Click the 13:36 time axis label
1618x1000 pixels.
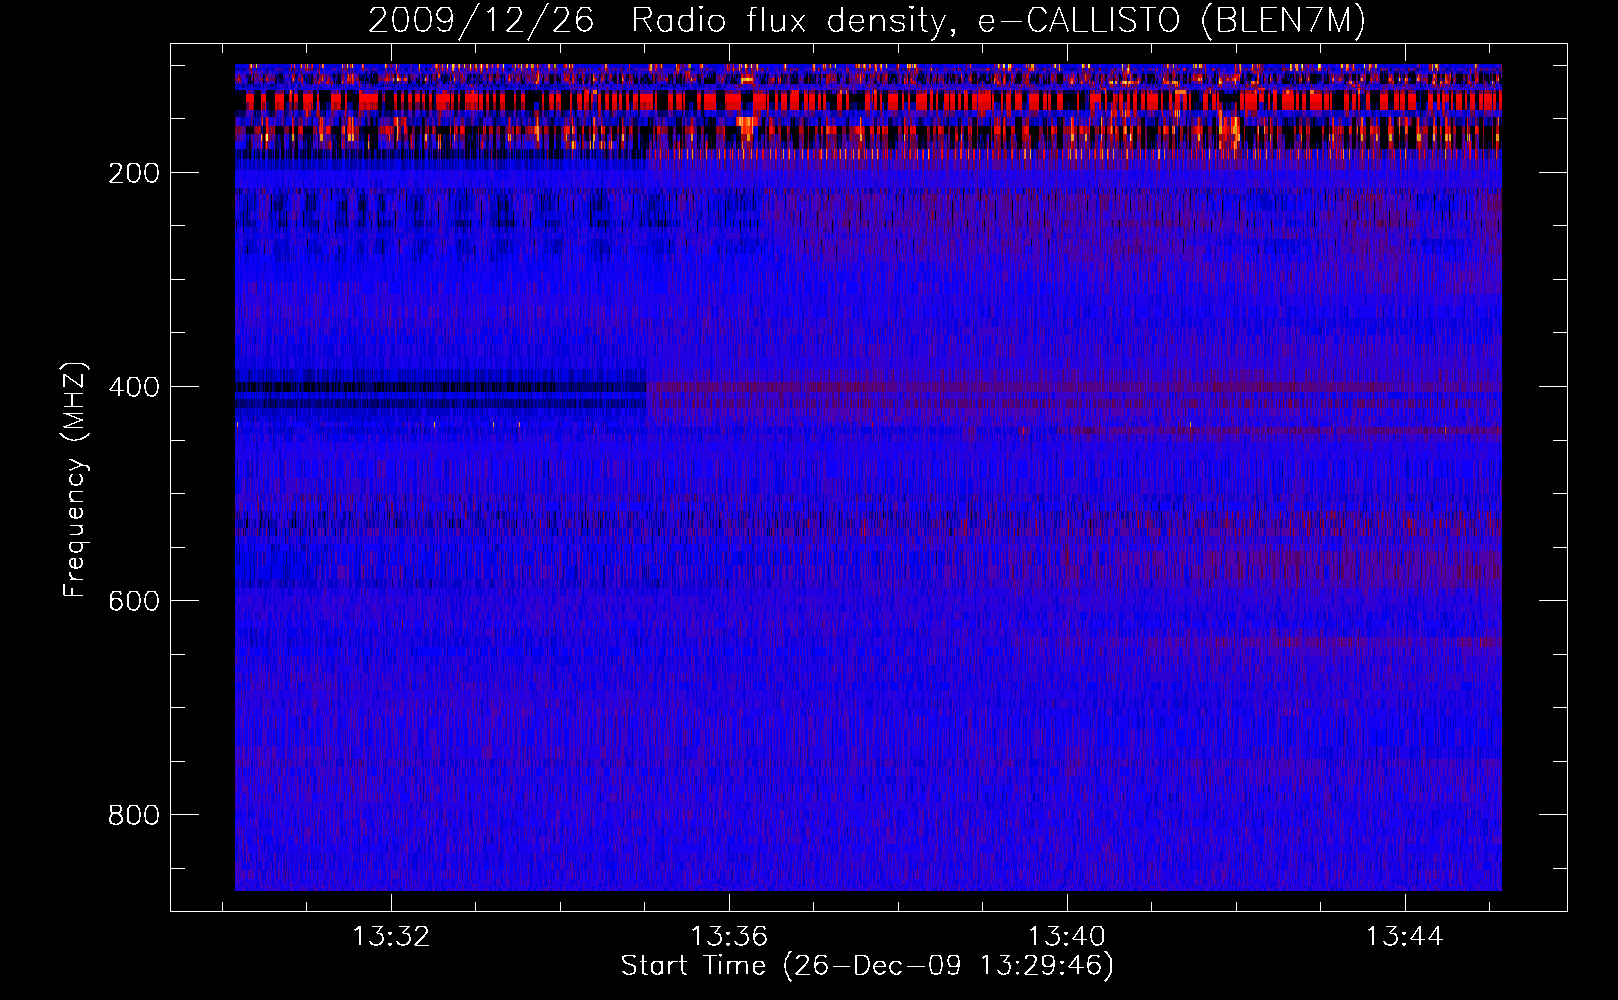[x=729, y=936]
